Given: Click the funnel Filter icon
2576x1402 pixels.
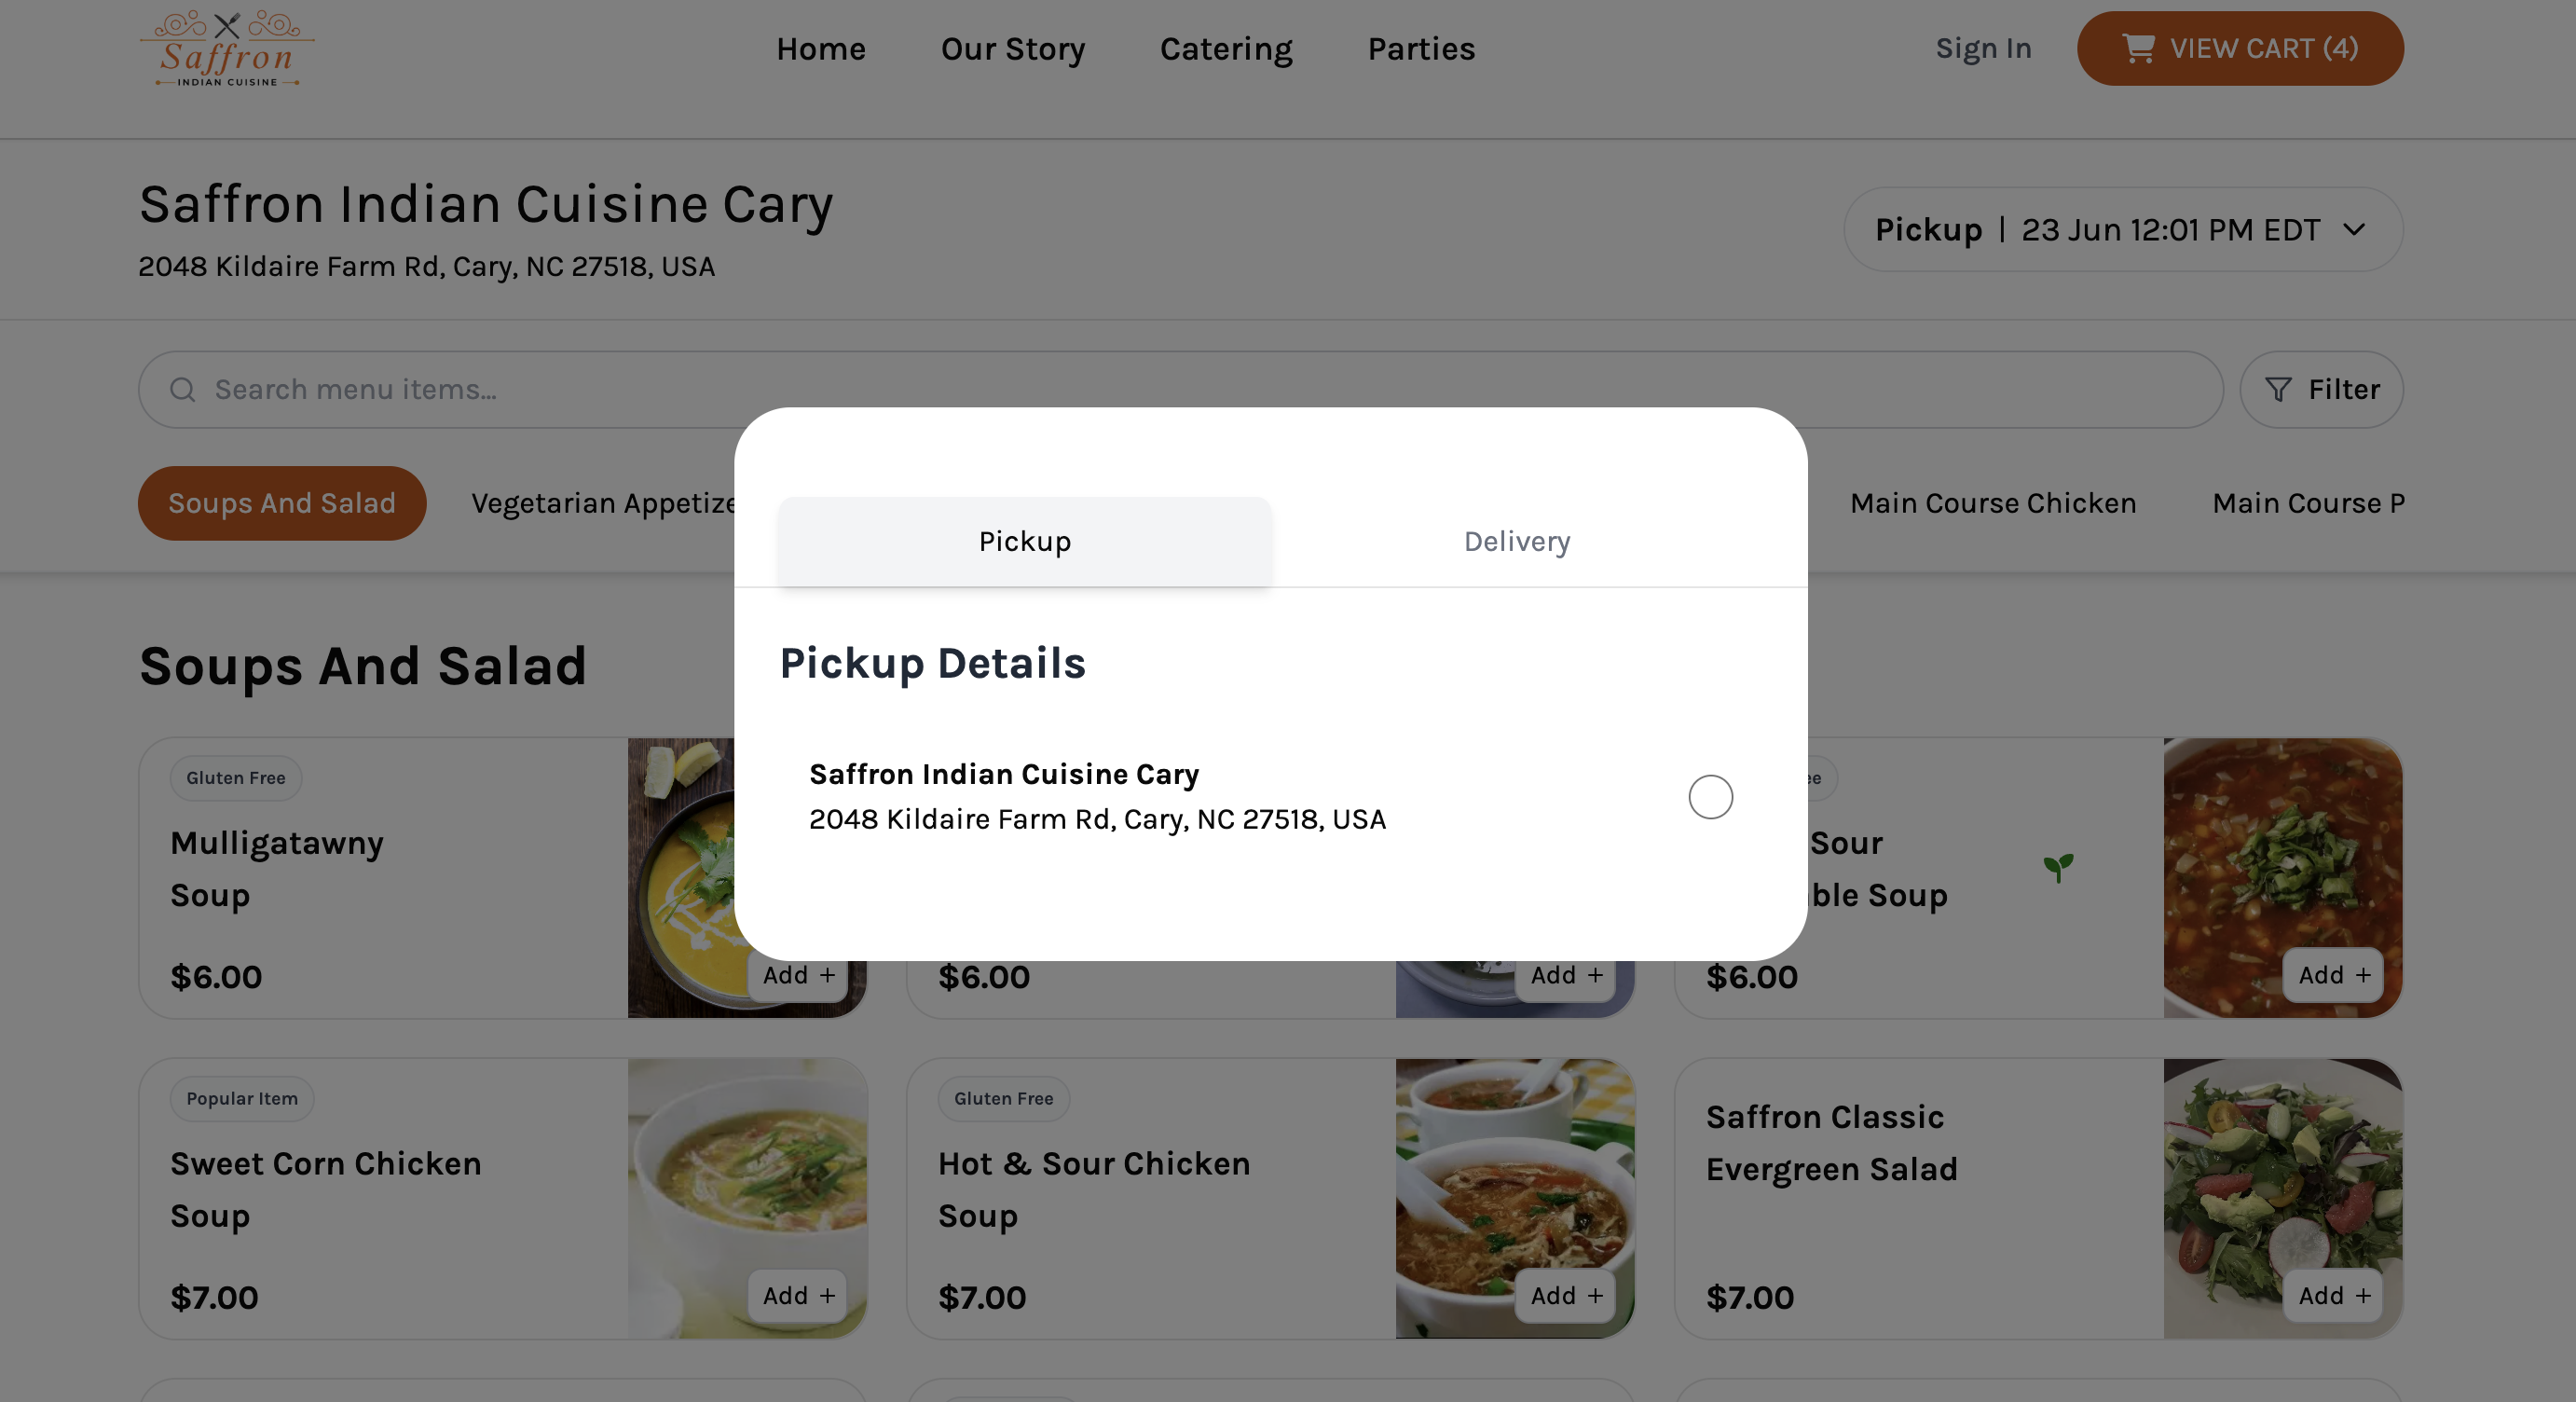Looking at the screenshot, I should click(x=2277, y=389).
